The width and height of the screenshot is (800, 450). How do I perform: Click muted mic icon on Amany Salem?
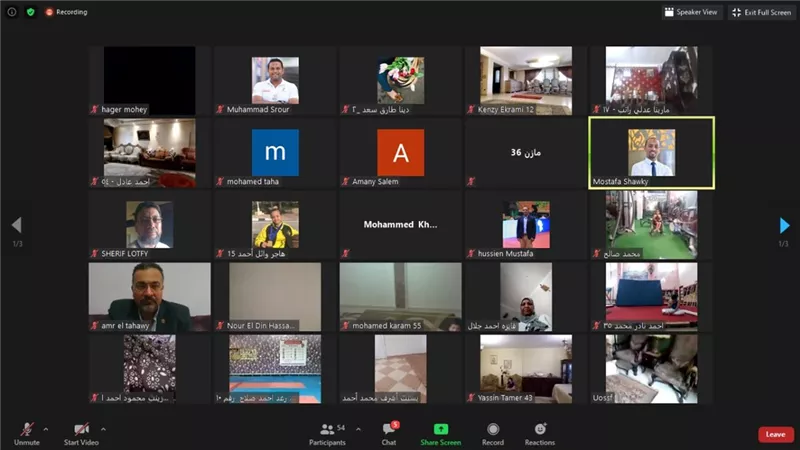point(345,181)
